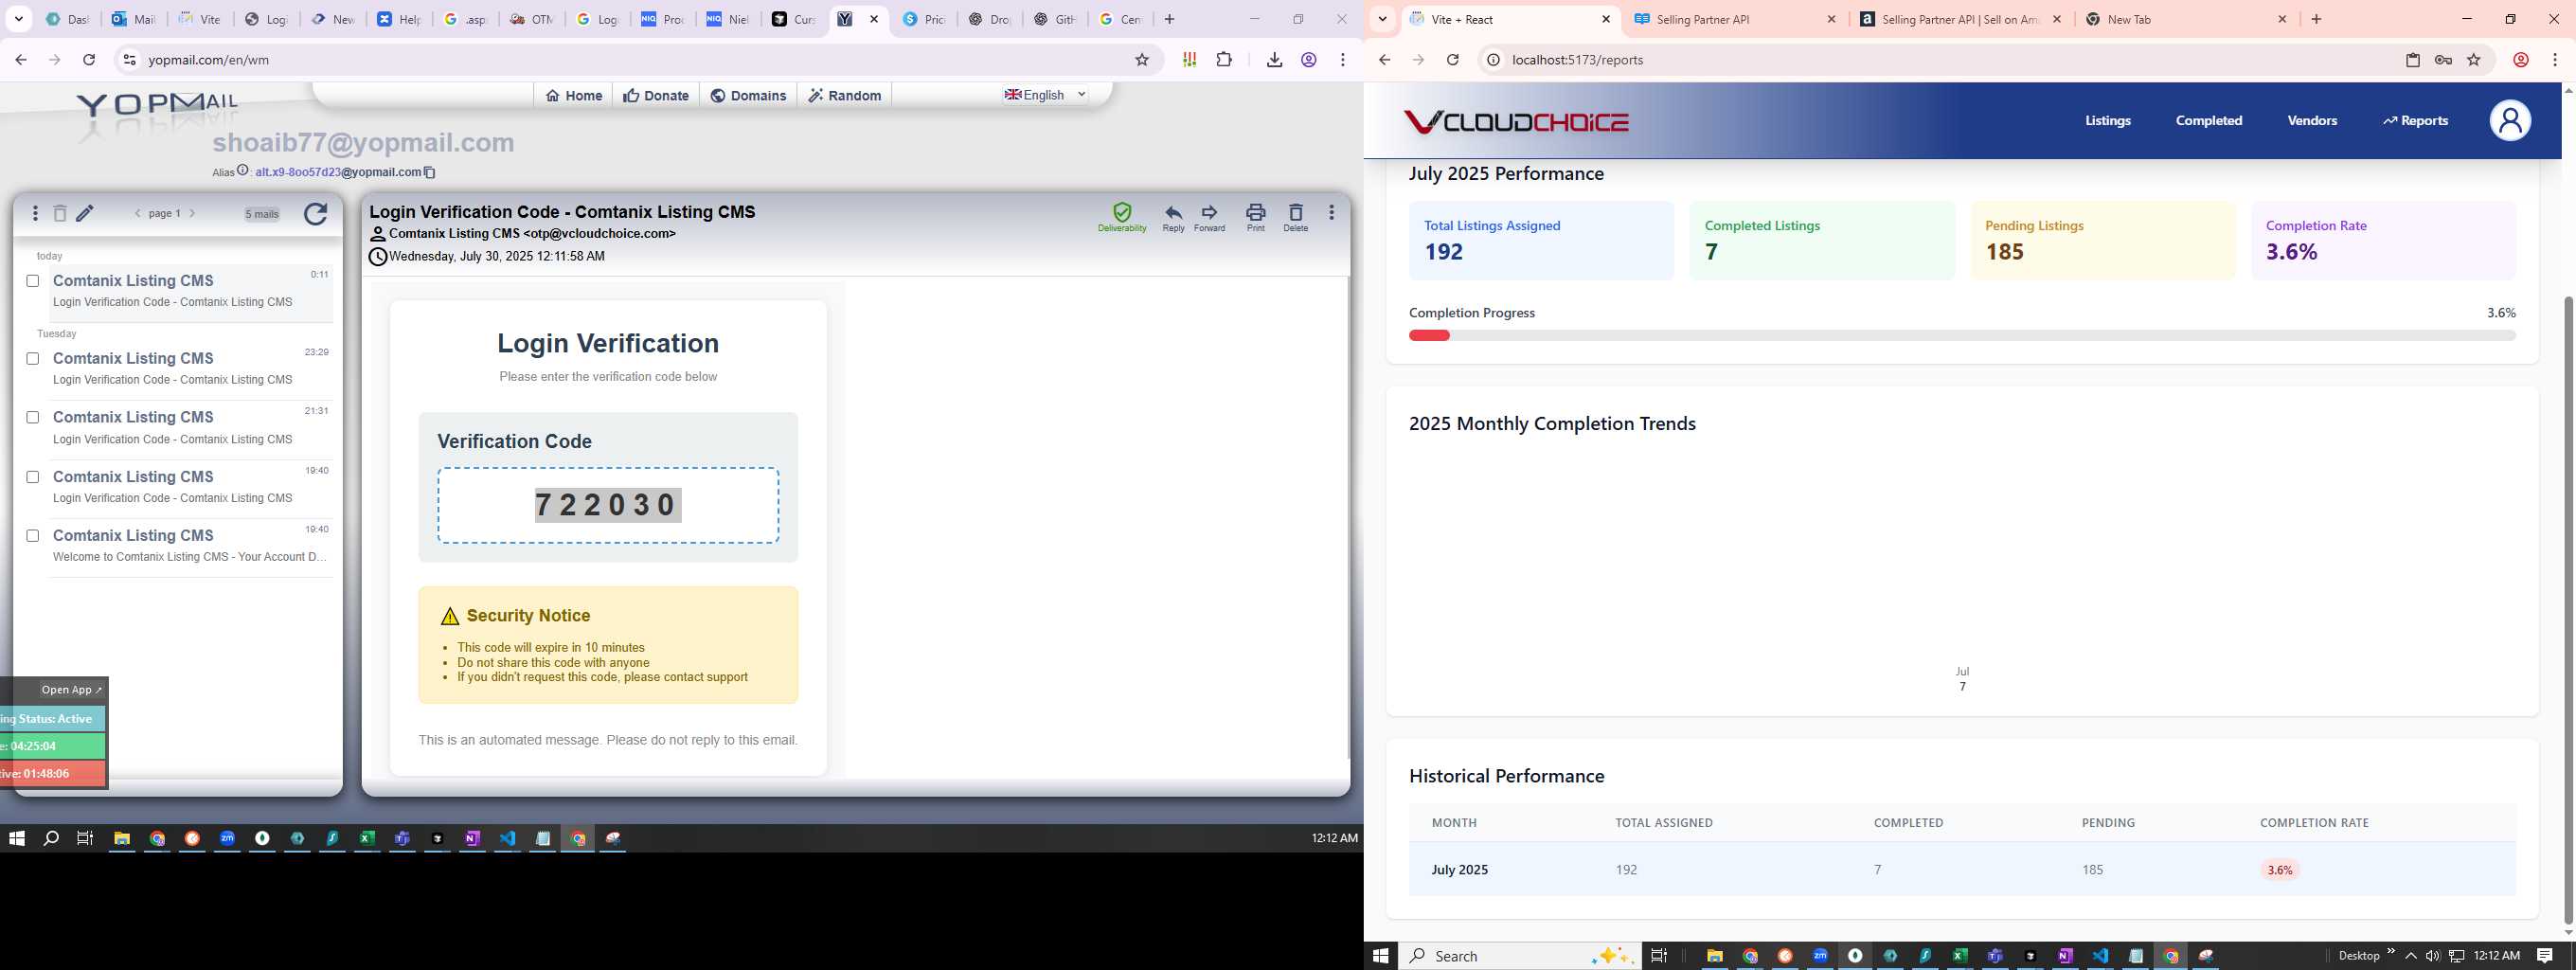Image resolution: width=2576 pixels, height=970 pixels.
Task: Open new tab in localhost browser window
Action: (2316, 19)
